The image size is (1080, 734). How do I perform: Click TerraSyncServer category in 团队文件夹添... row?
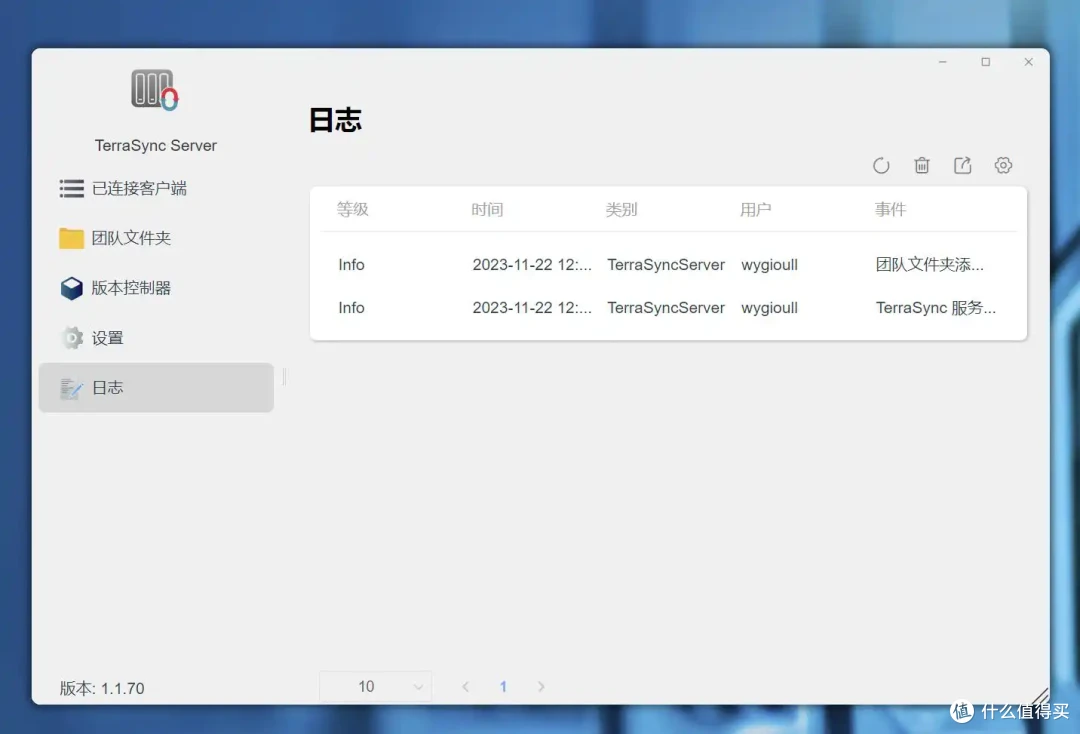(x=666, y=264)
